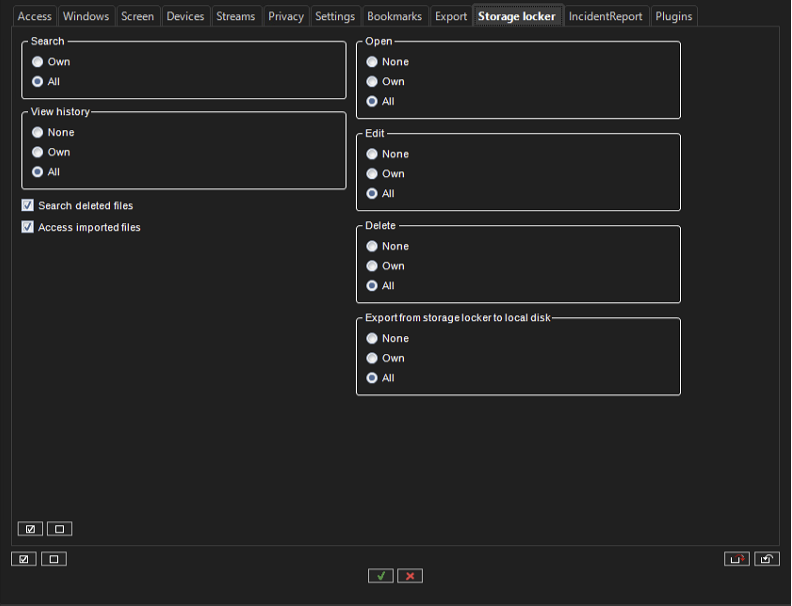Open the Devices tab

click(185, 16)
